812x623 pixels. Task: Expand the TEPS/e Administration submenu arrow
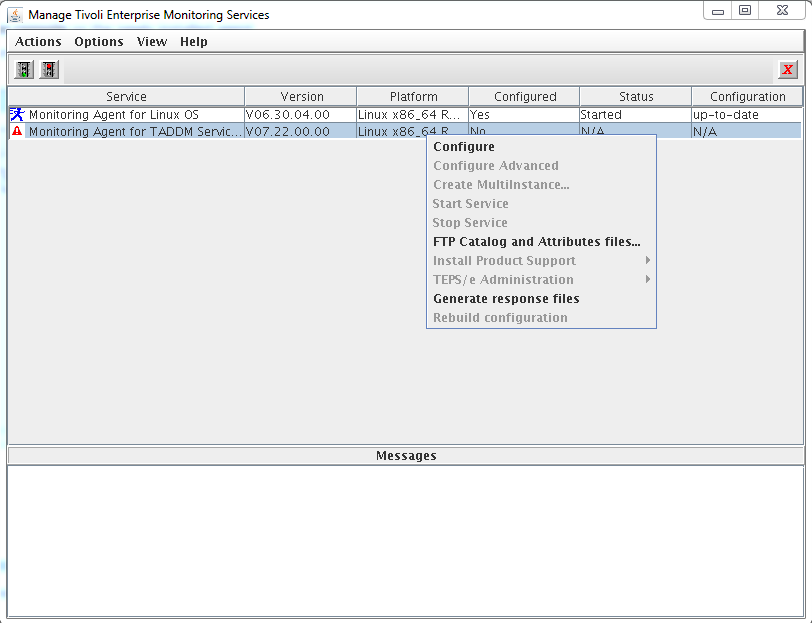coord(647,280)
